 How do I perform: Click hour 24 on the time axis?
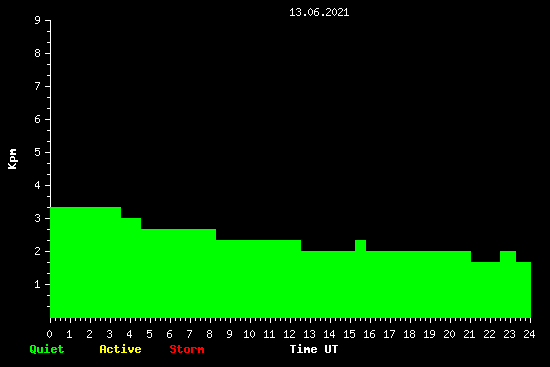529,334
